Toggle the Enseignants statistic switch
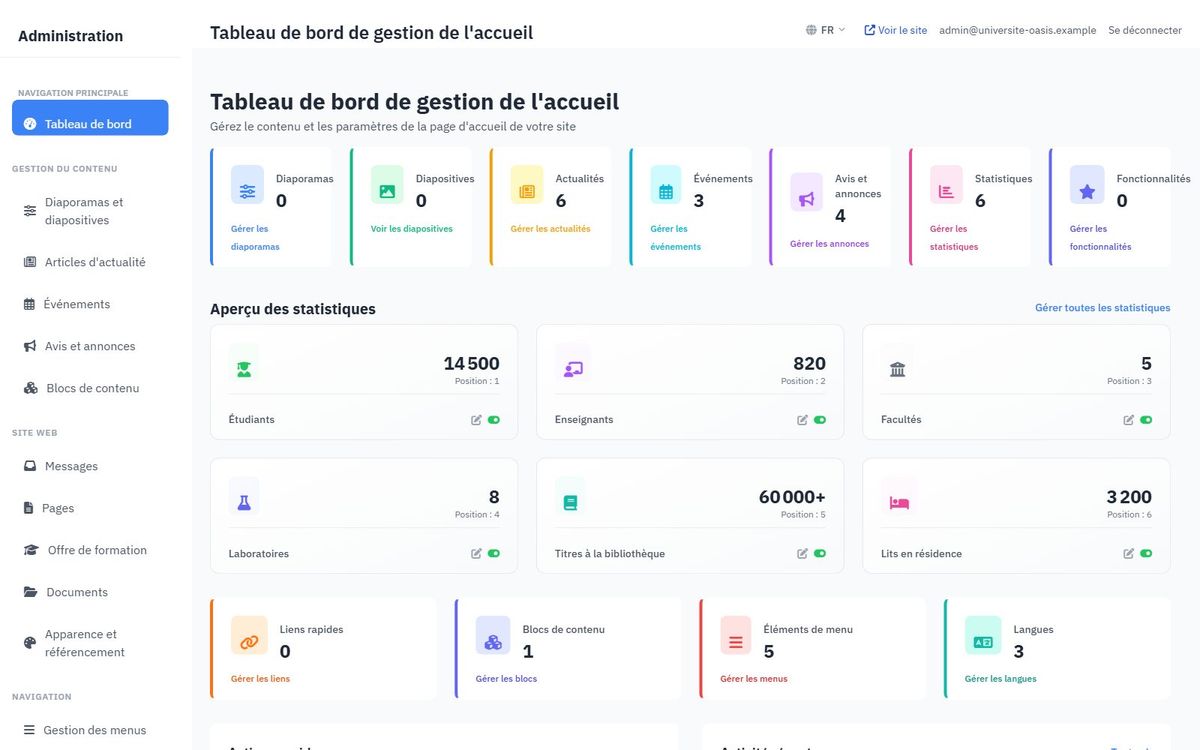1200x750 pixels. tap(820, 420)
